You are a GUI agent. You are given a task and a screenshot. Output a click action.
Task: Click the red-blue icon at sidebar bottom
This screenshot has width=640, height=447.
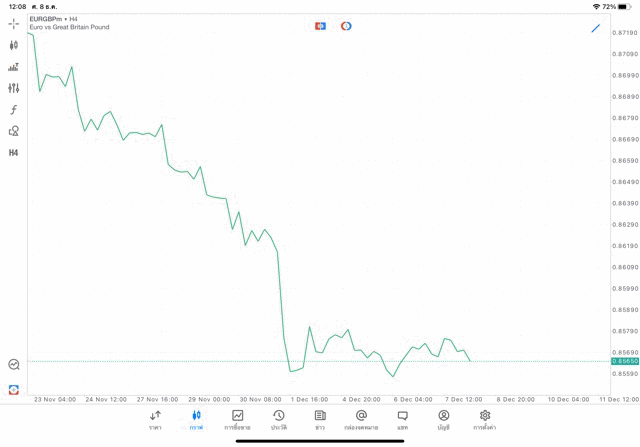(x=13, y=389)
